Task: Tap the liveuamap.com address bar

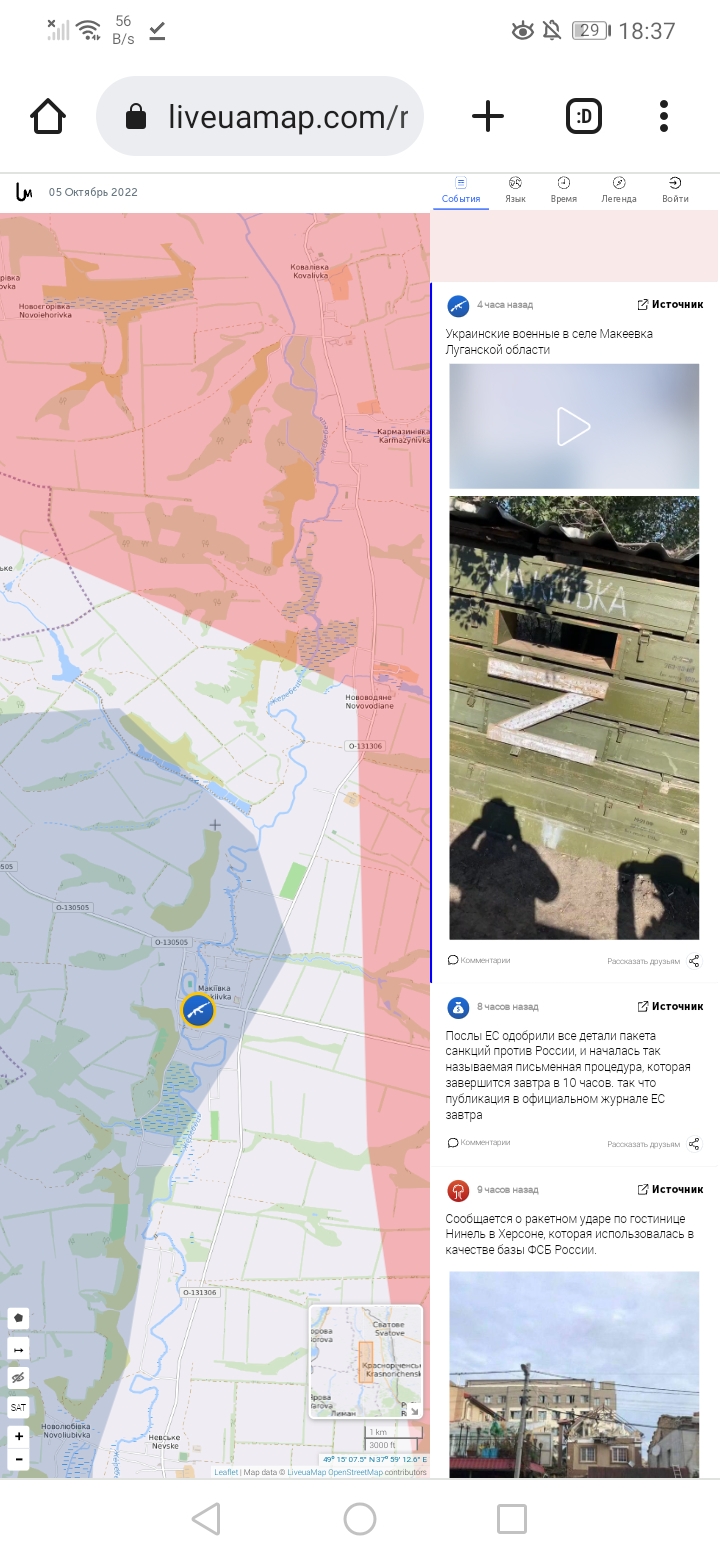Action: pos(260,117)
